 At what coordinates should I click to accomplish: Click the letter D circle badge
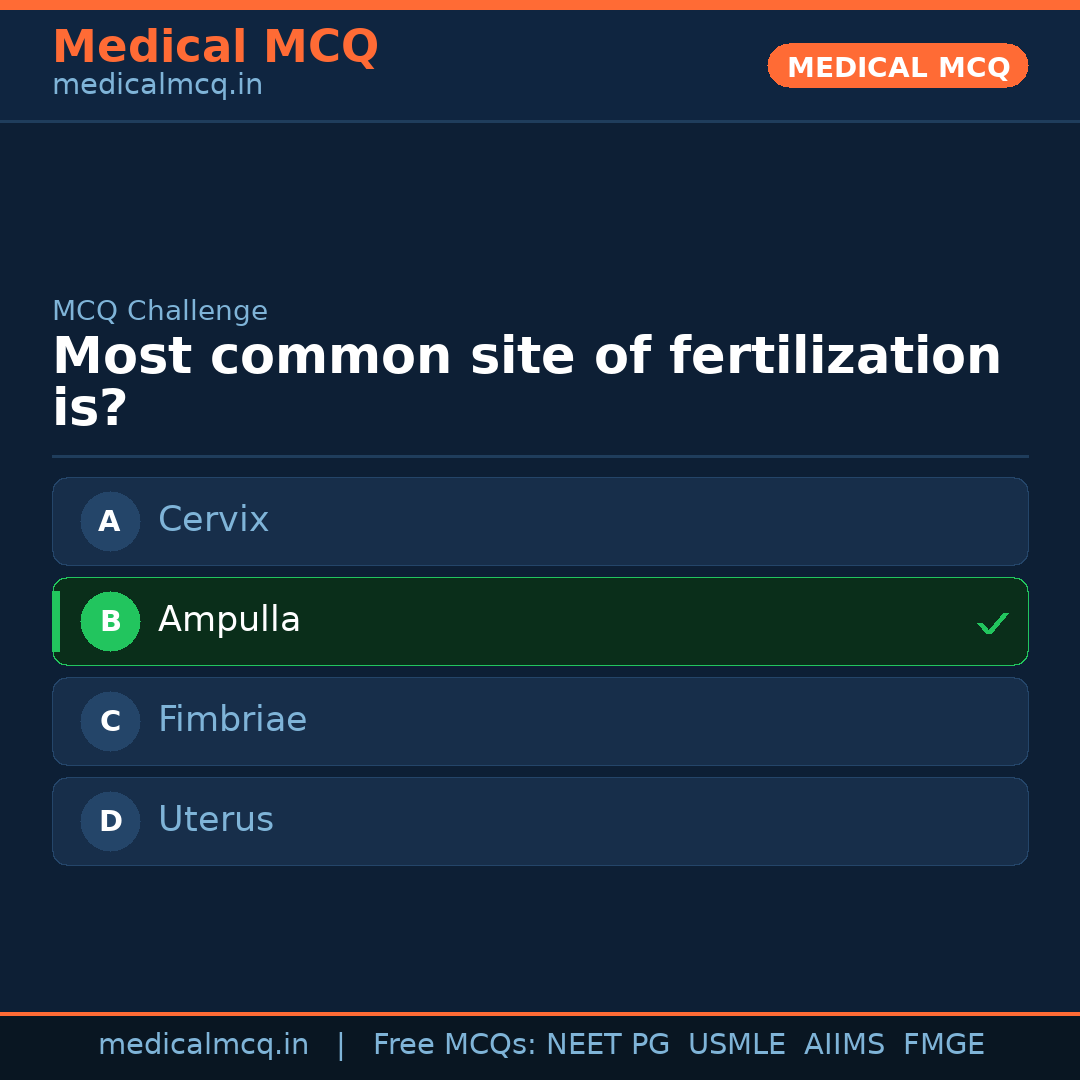pyautogui.click(x=110, y=821)
